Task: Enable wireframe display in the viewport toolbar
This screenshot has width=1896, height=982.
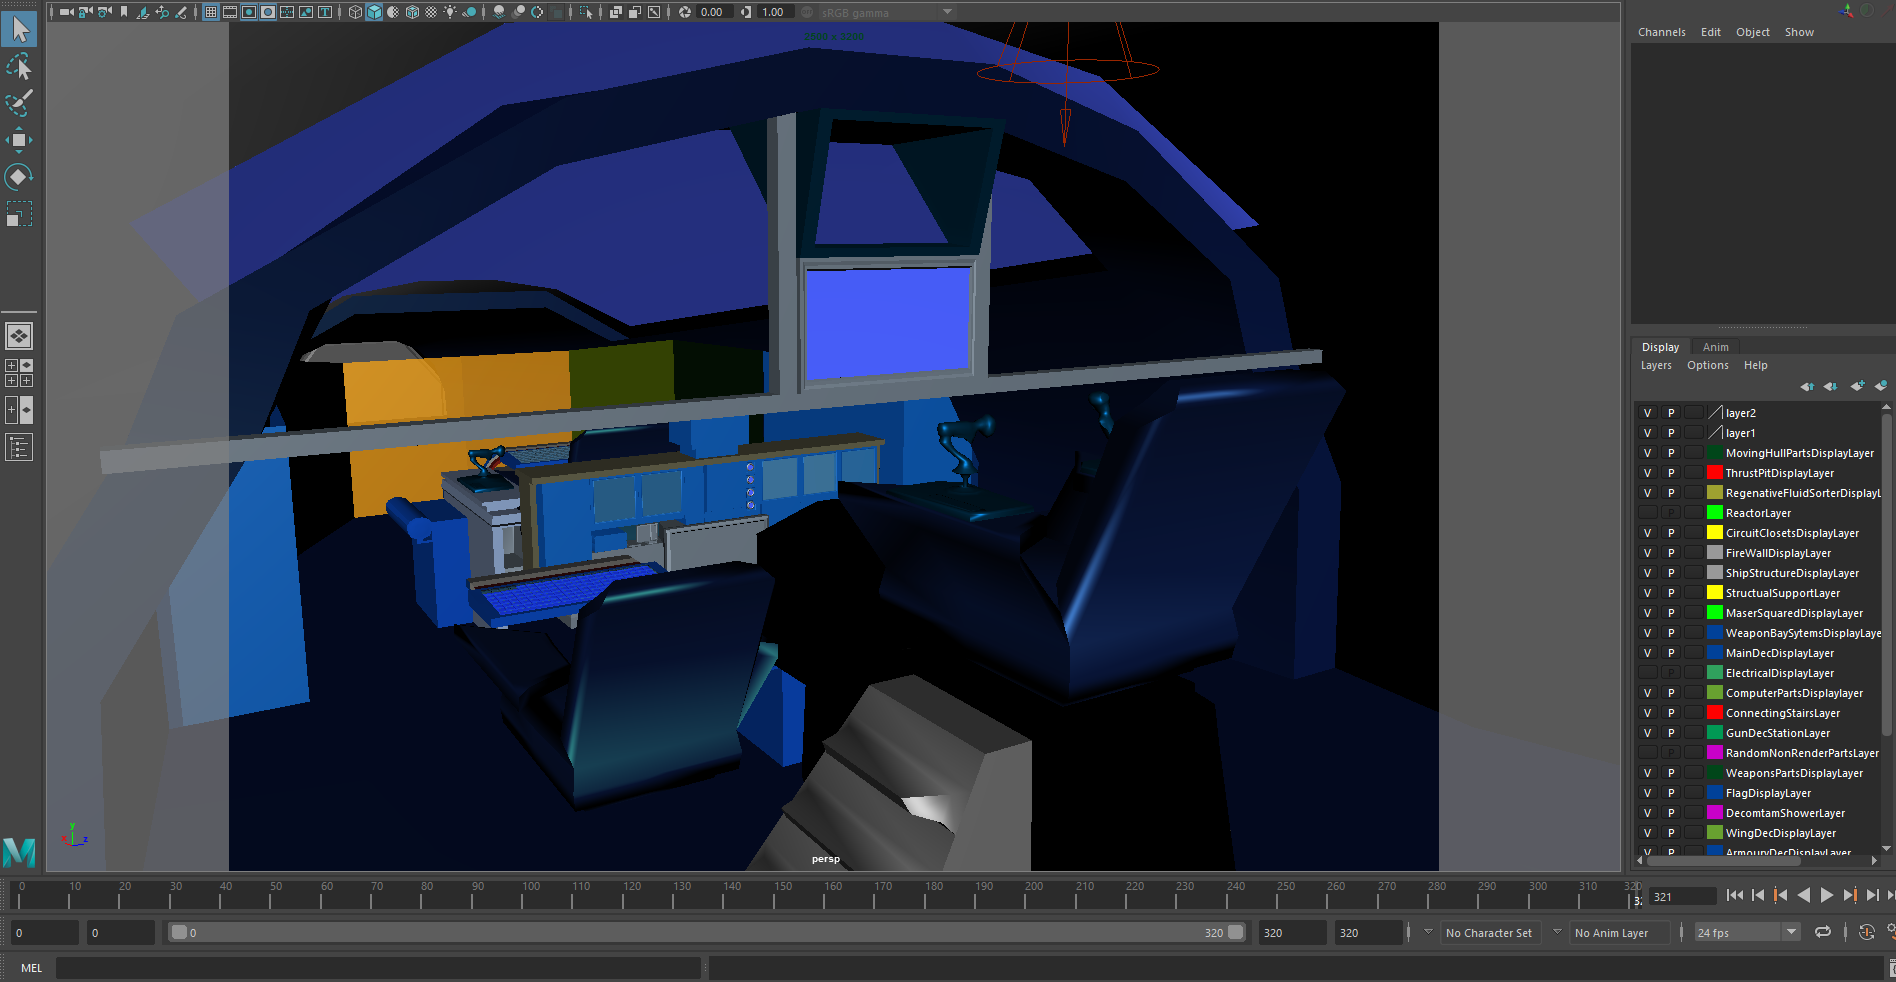Action: (x=355, y=12)
